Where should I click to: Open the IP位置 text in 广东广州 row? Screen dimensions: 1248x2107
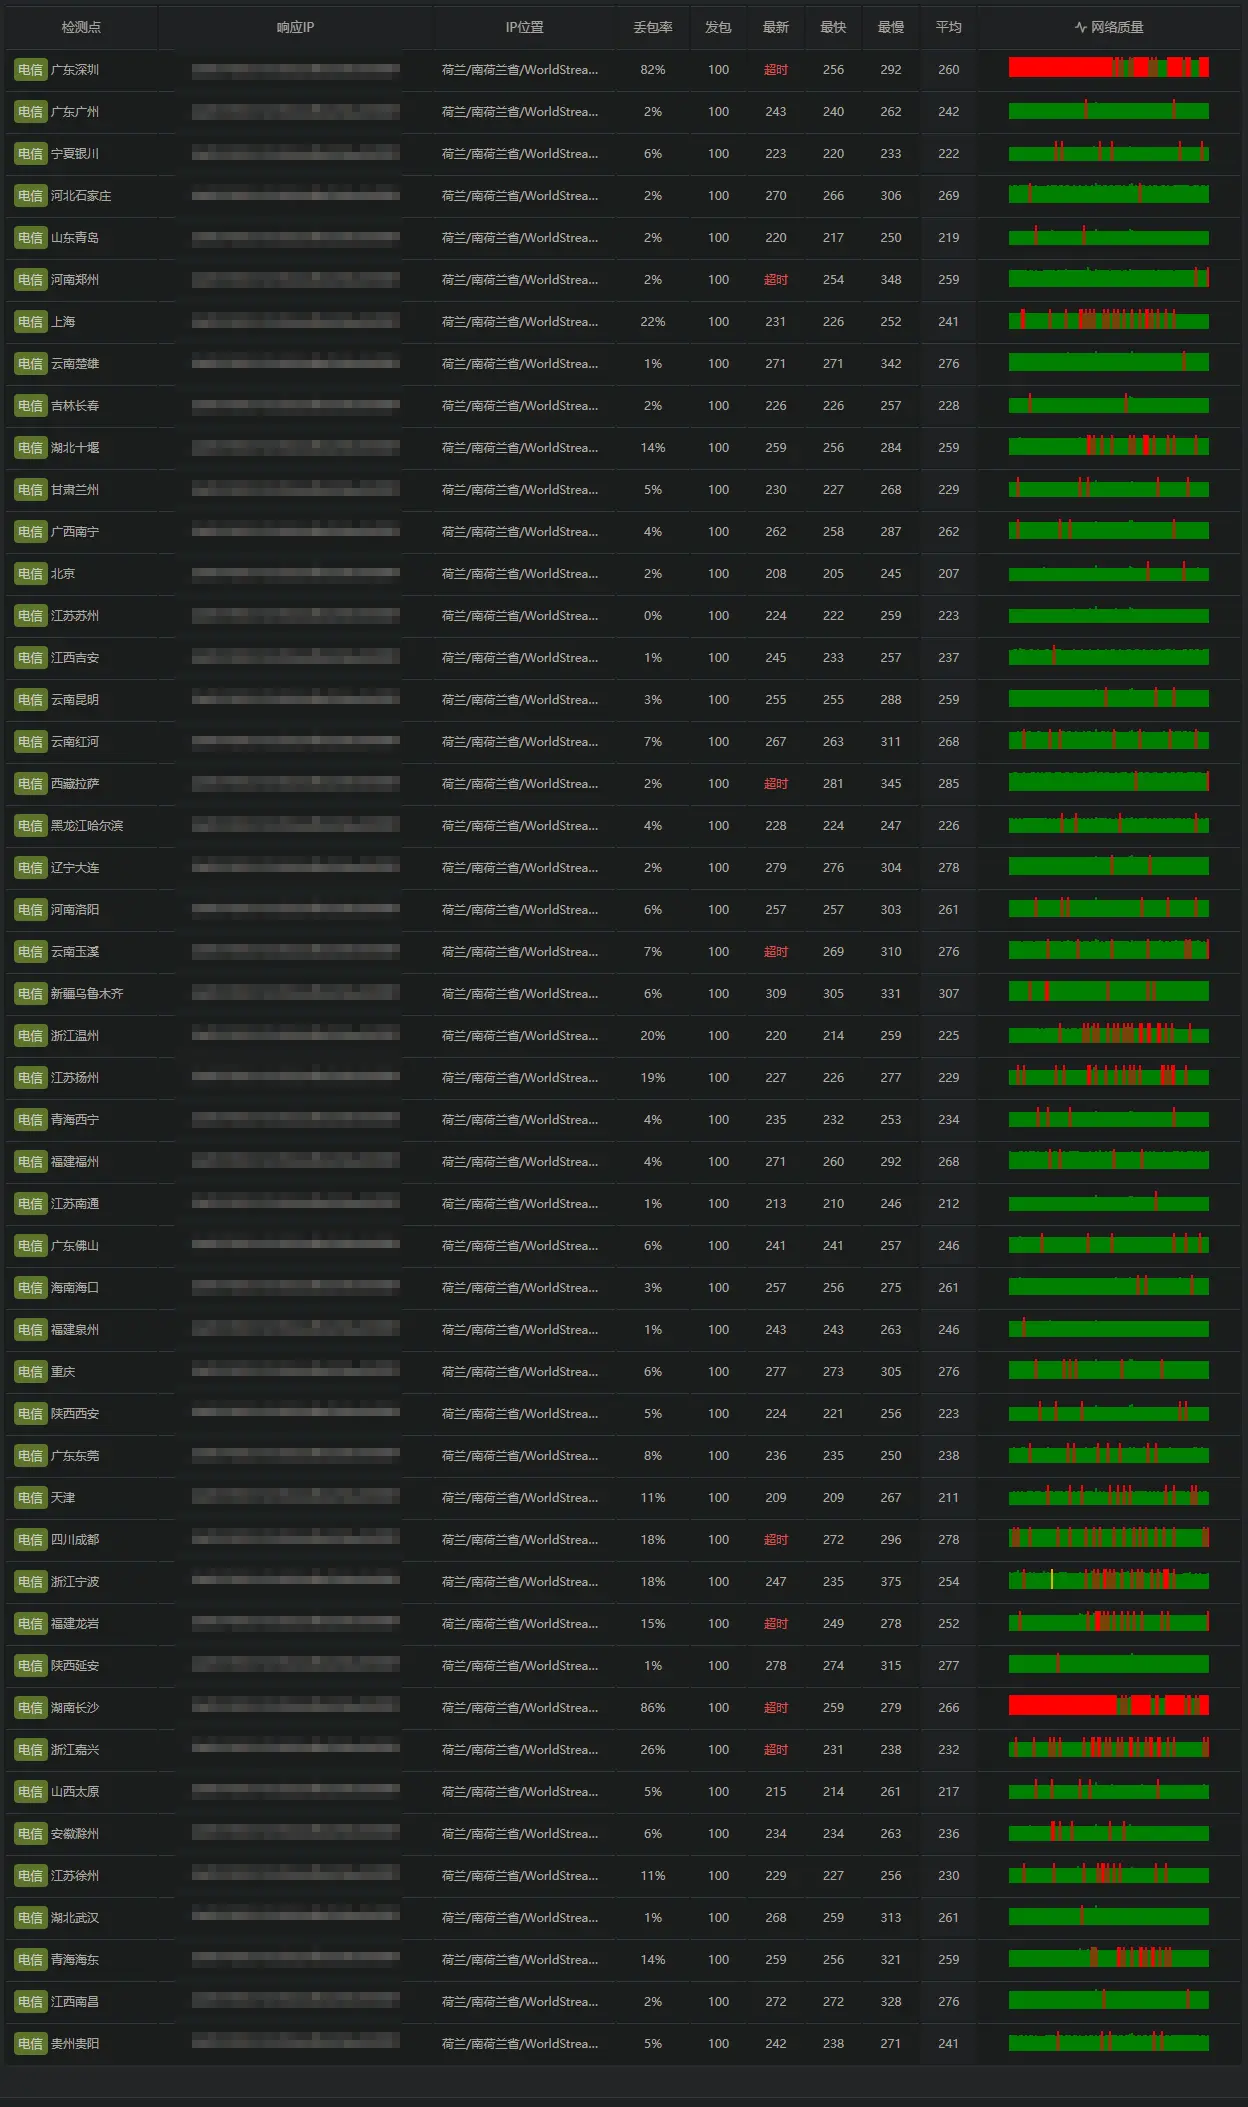coord(520,112)
